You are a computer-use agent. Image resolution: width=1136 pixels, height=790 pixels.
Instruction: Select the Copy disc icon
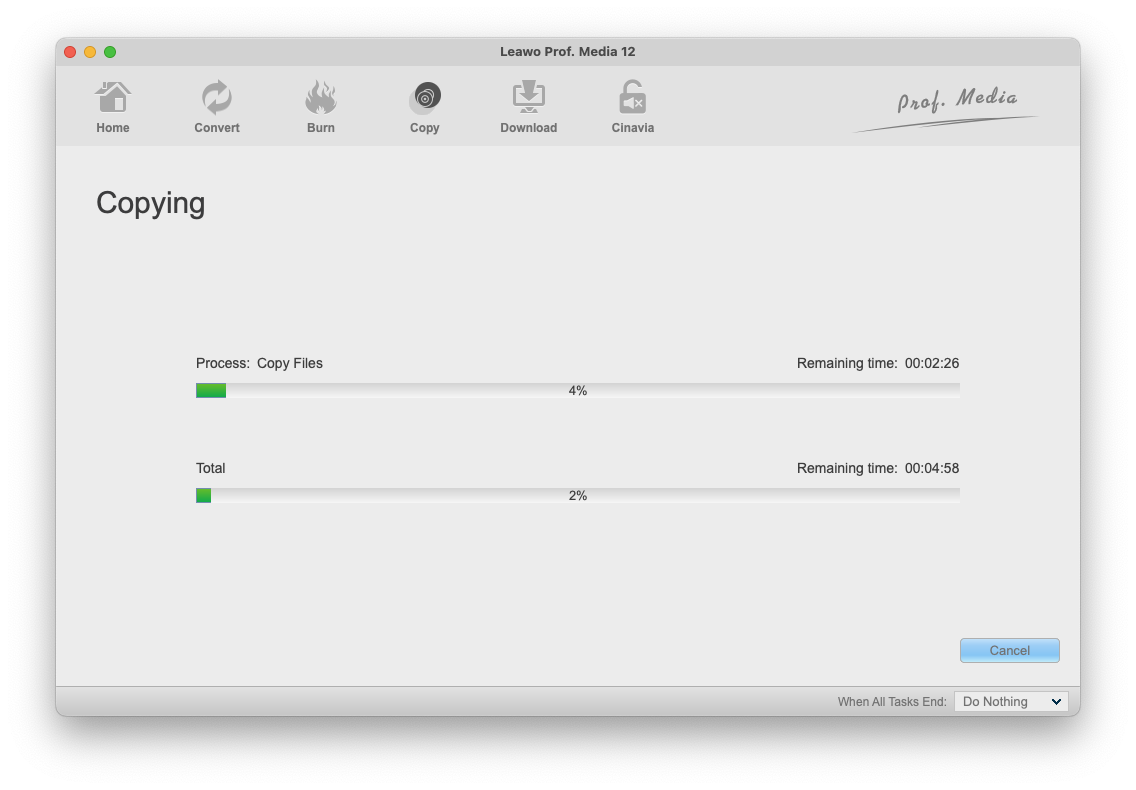425,98
